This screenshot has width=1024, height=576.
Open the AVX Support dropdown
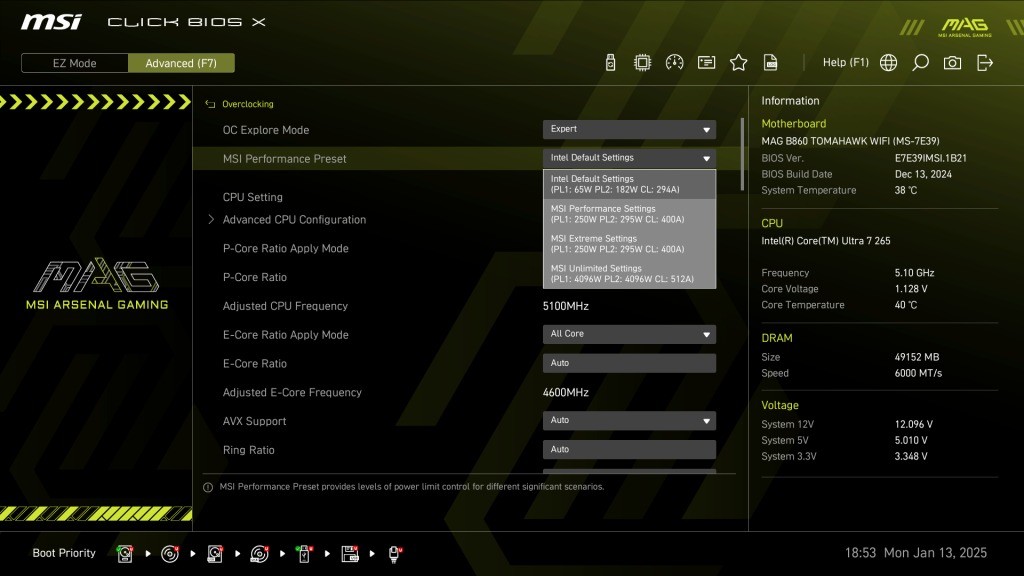(629, 421)
